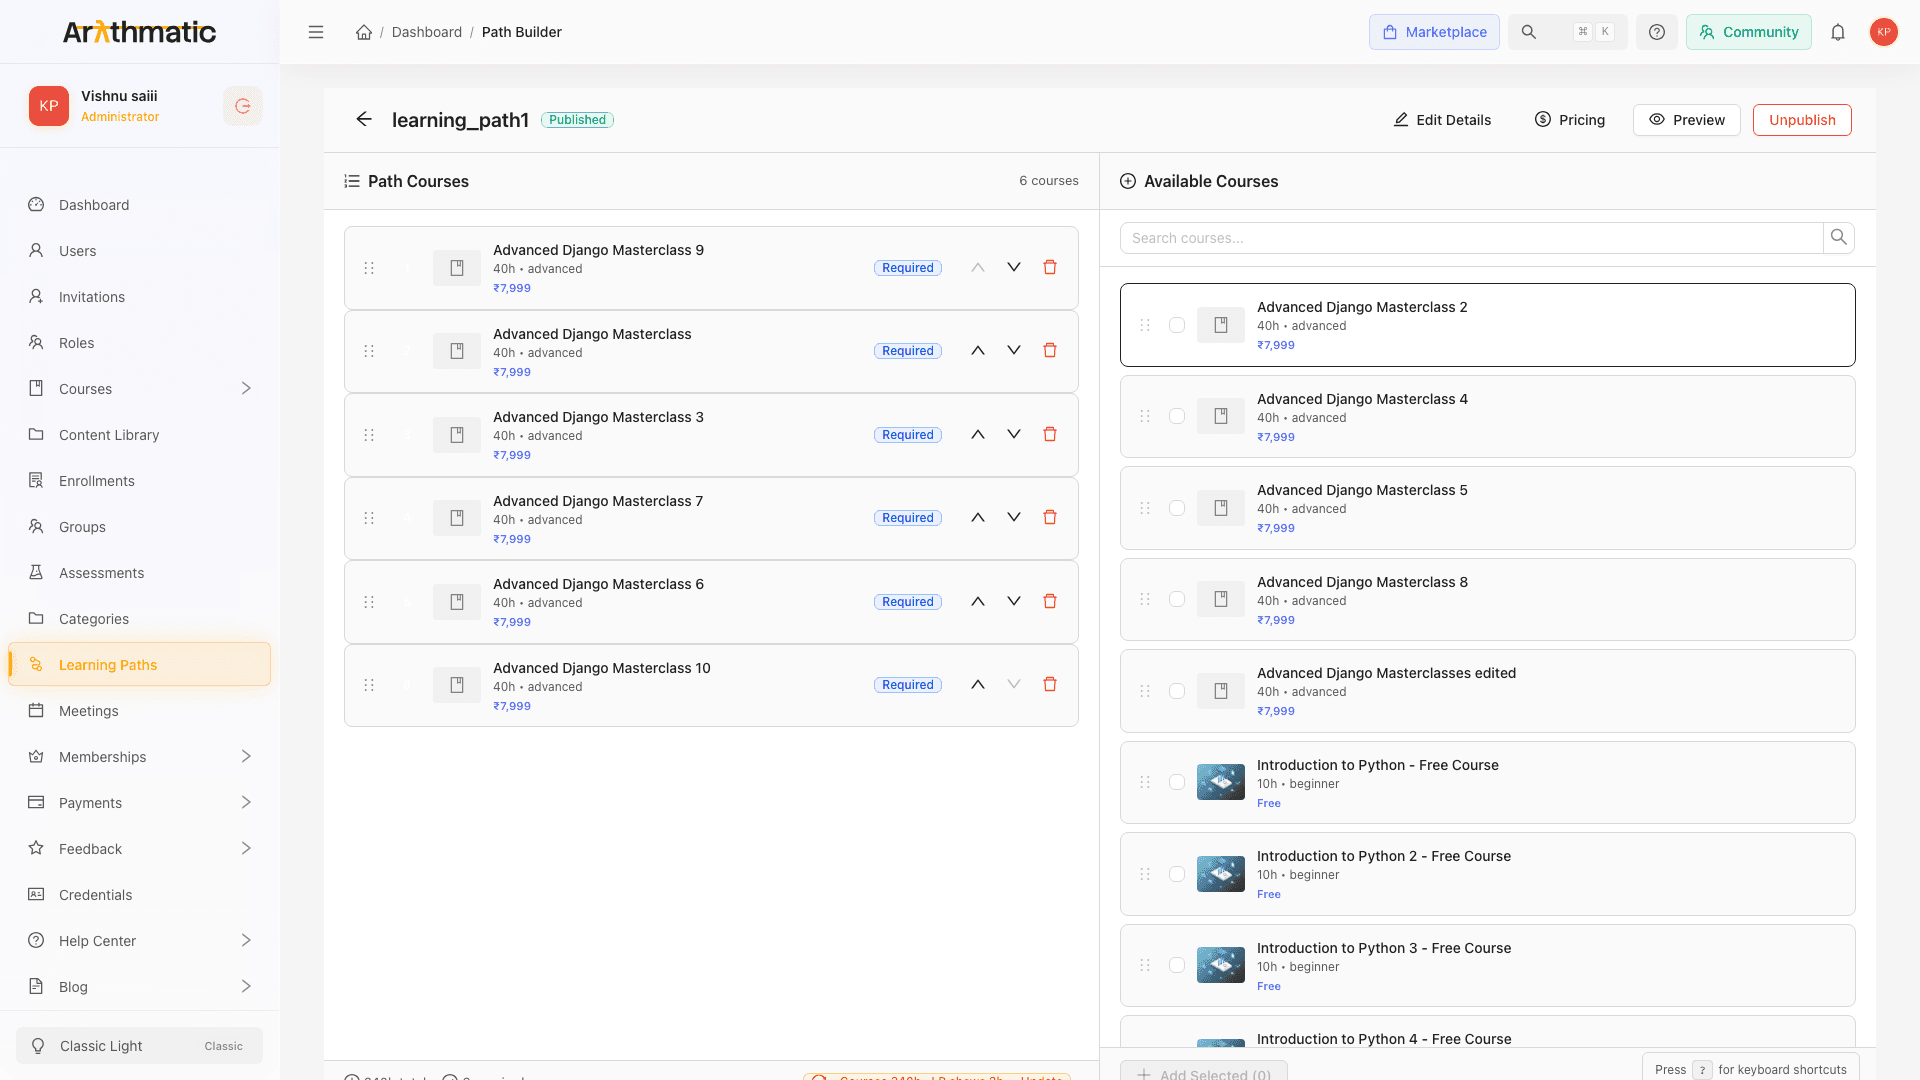
Task: Move Advanced Django Masterclass 3 up
Action: coord(978,434)
